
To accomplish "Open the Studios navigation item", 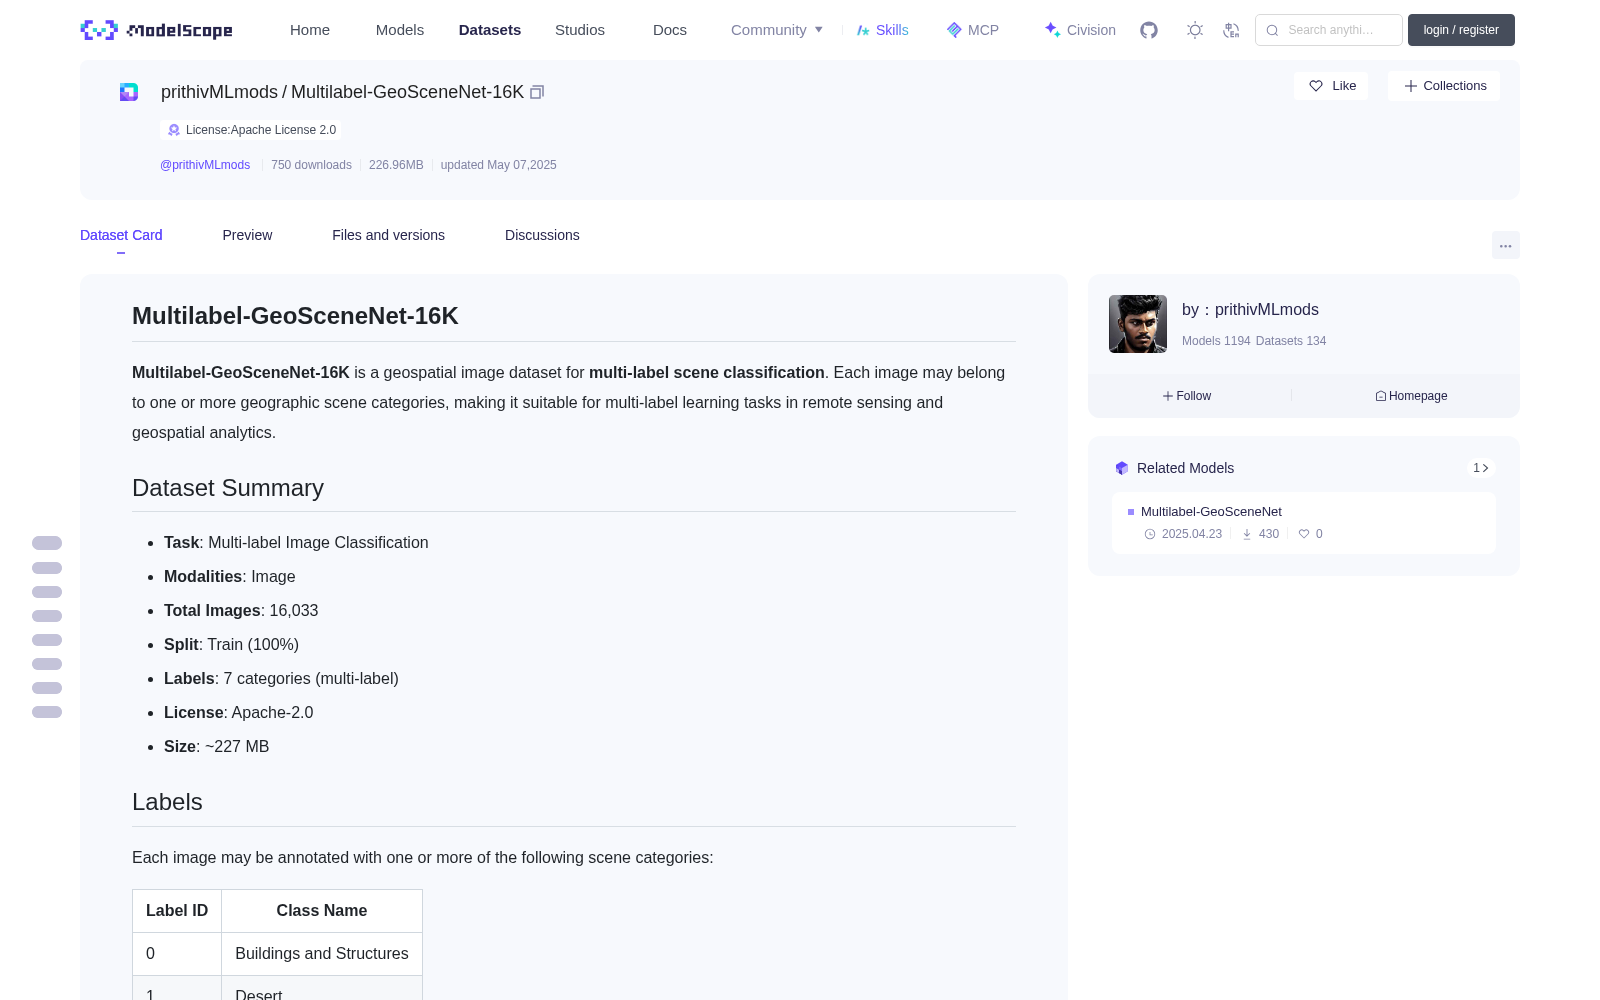I will (580, 30).
